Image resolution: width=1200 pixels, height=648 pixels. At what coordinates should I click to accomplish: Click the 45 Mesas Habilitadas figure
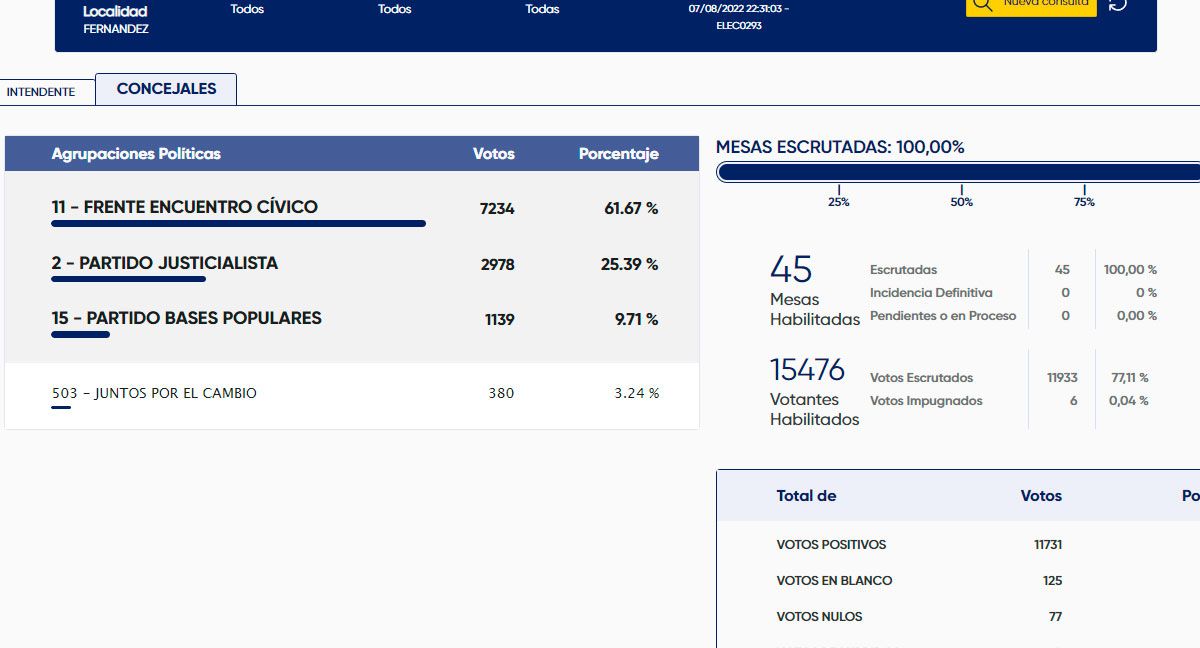pos(791,270)
